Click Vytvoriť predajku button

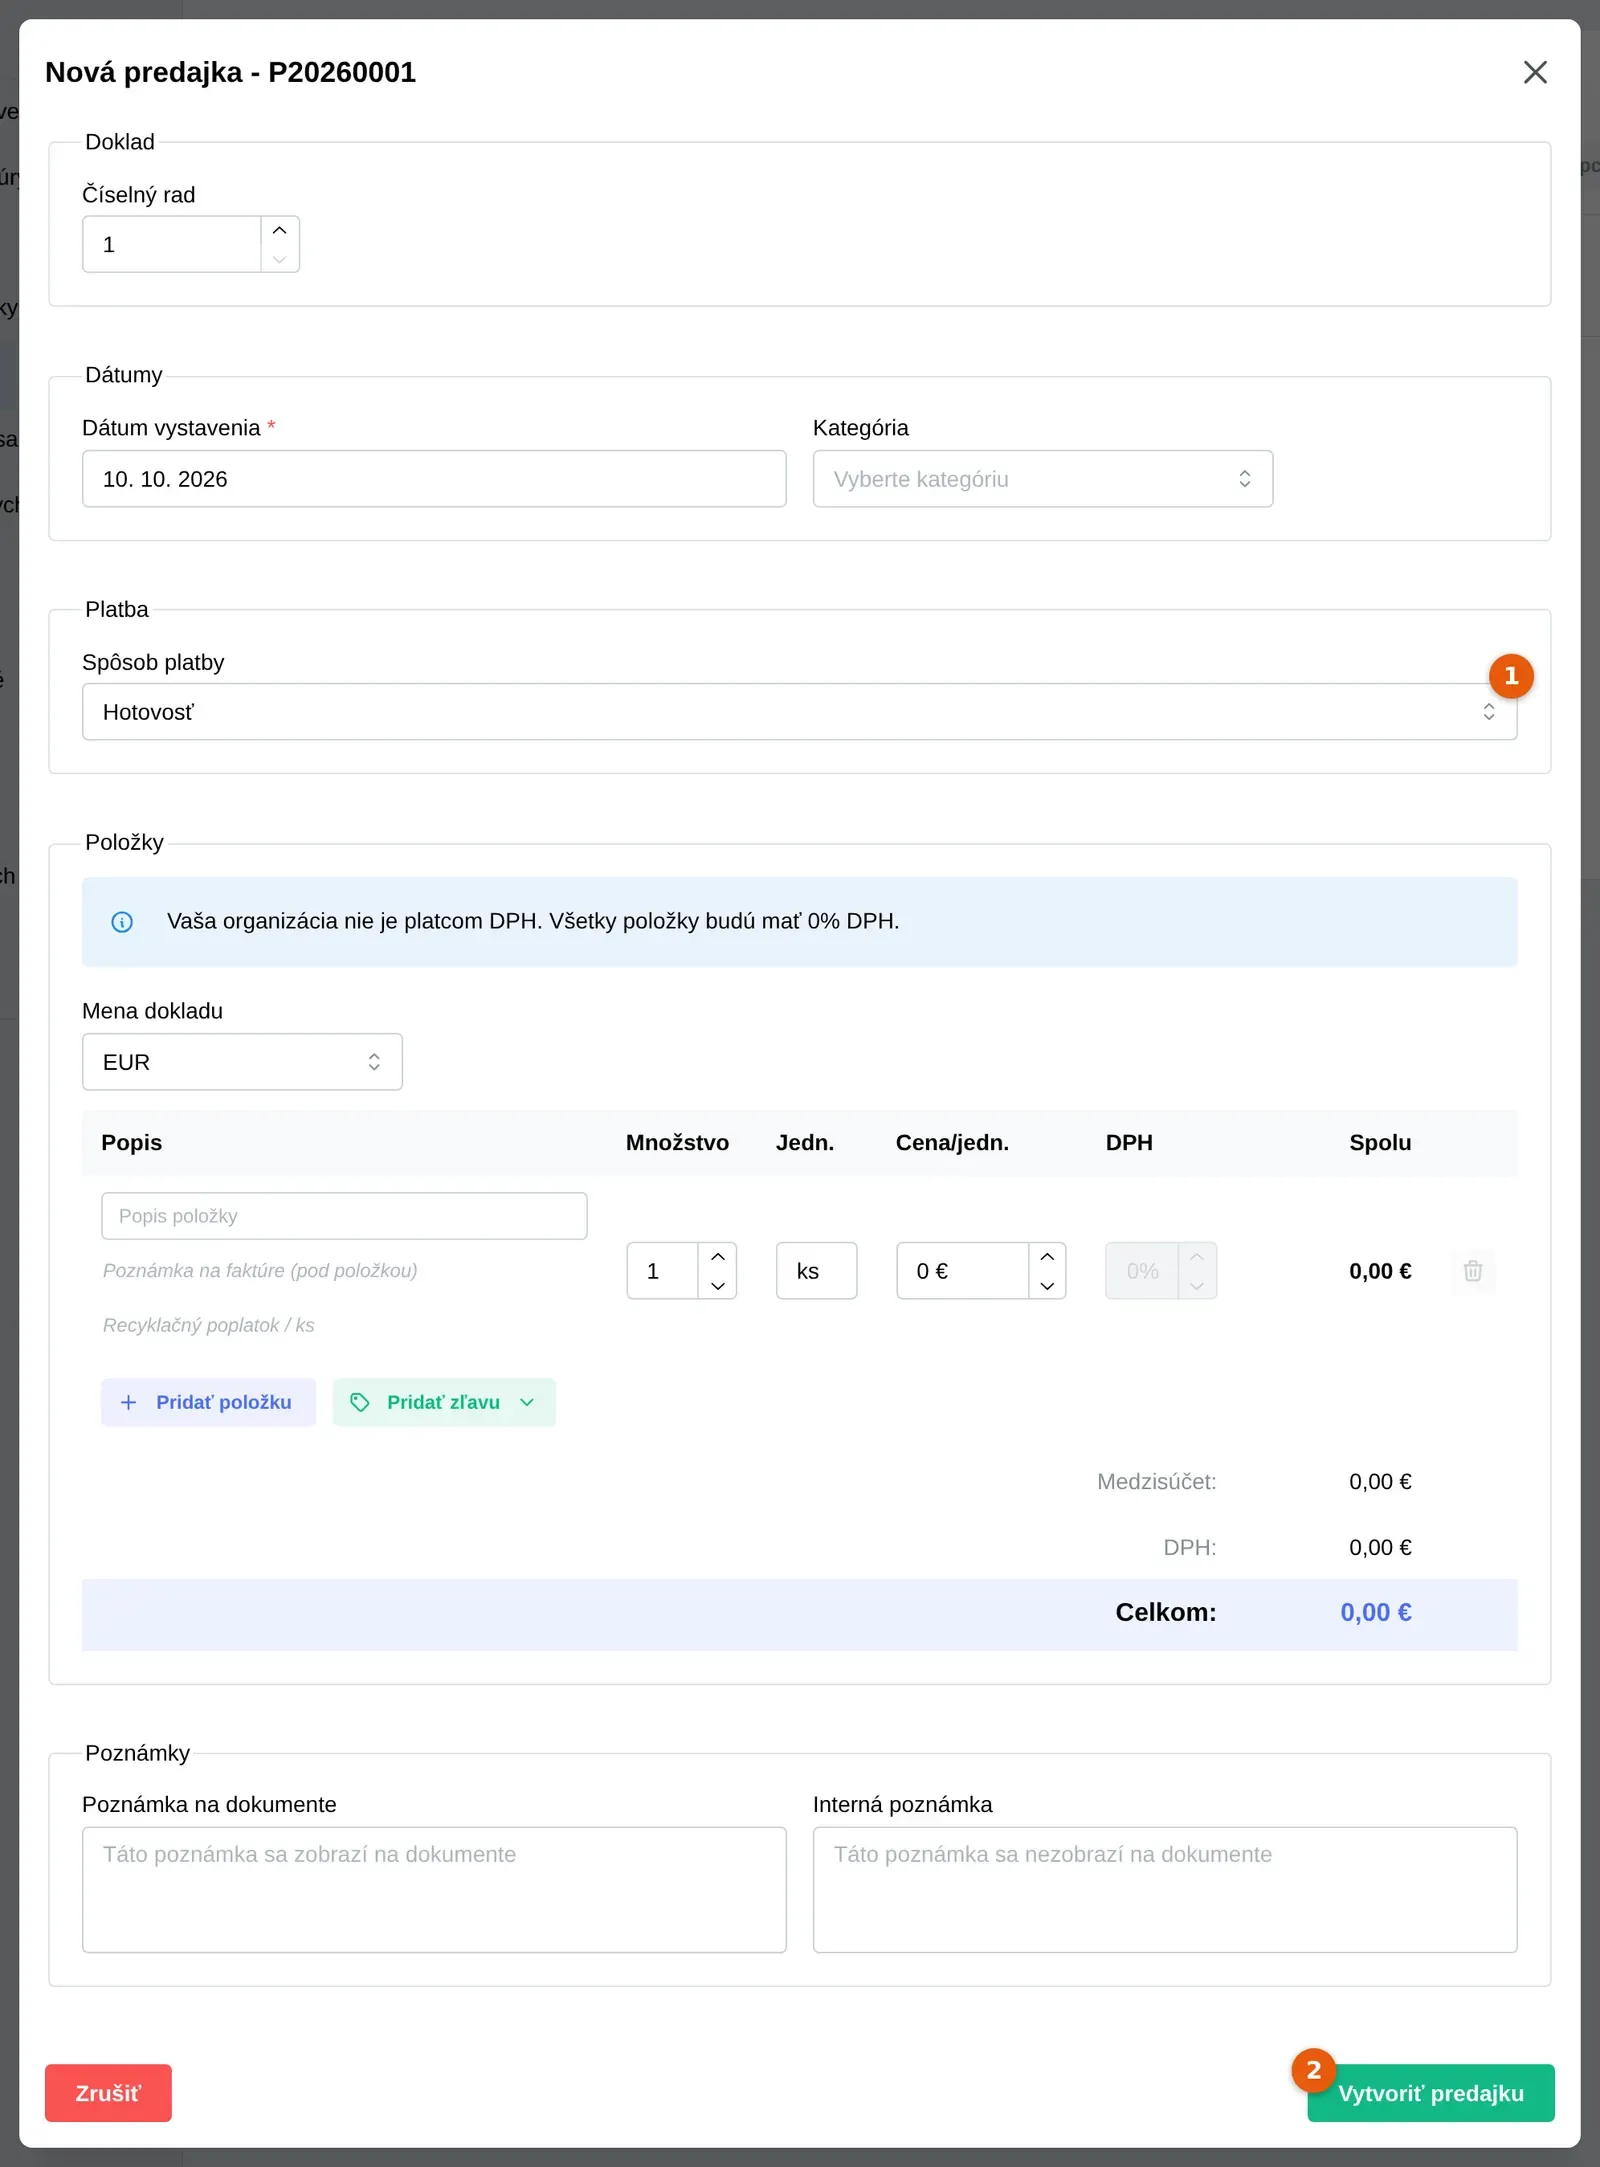(x=1431, y=2093)
